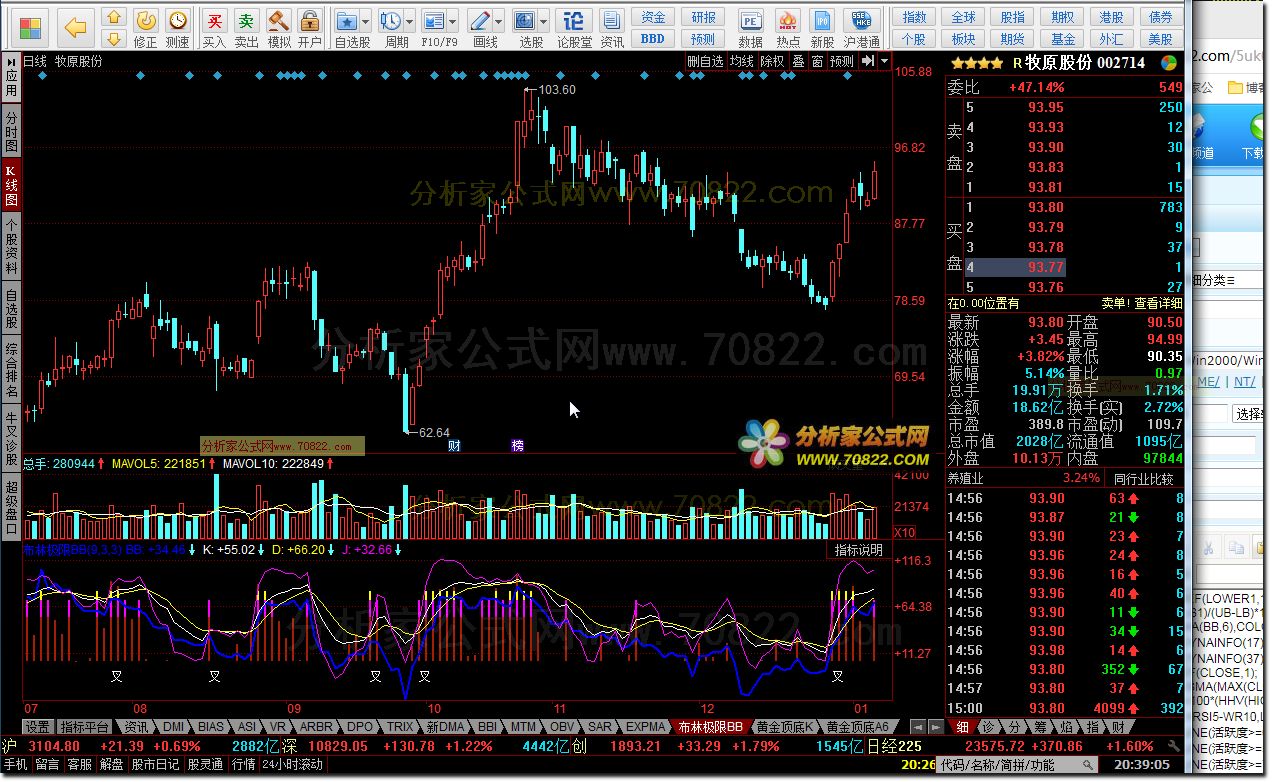The height and width of the screenshot is (782, 1272).
Task: Switch to the K线图 side tab
Action: (x=11, y=185)
